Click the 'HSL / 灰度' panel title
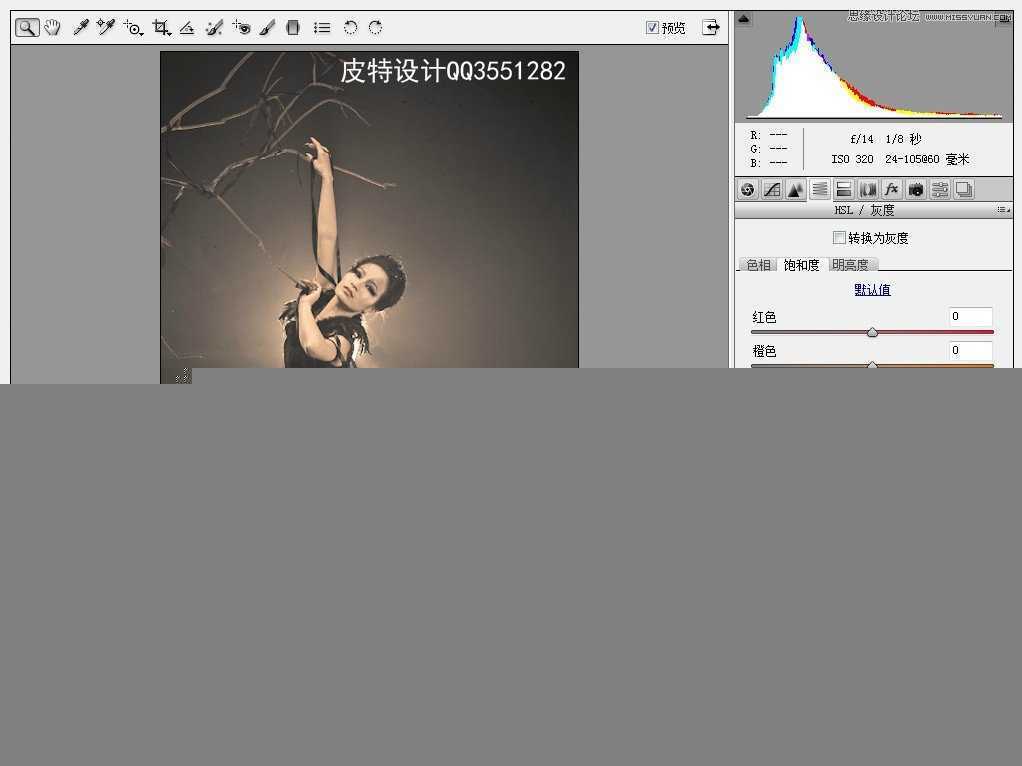 (x=864, y=210)
